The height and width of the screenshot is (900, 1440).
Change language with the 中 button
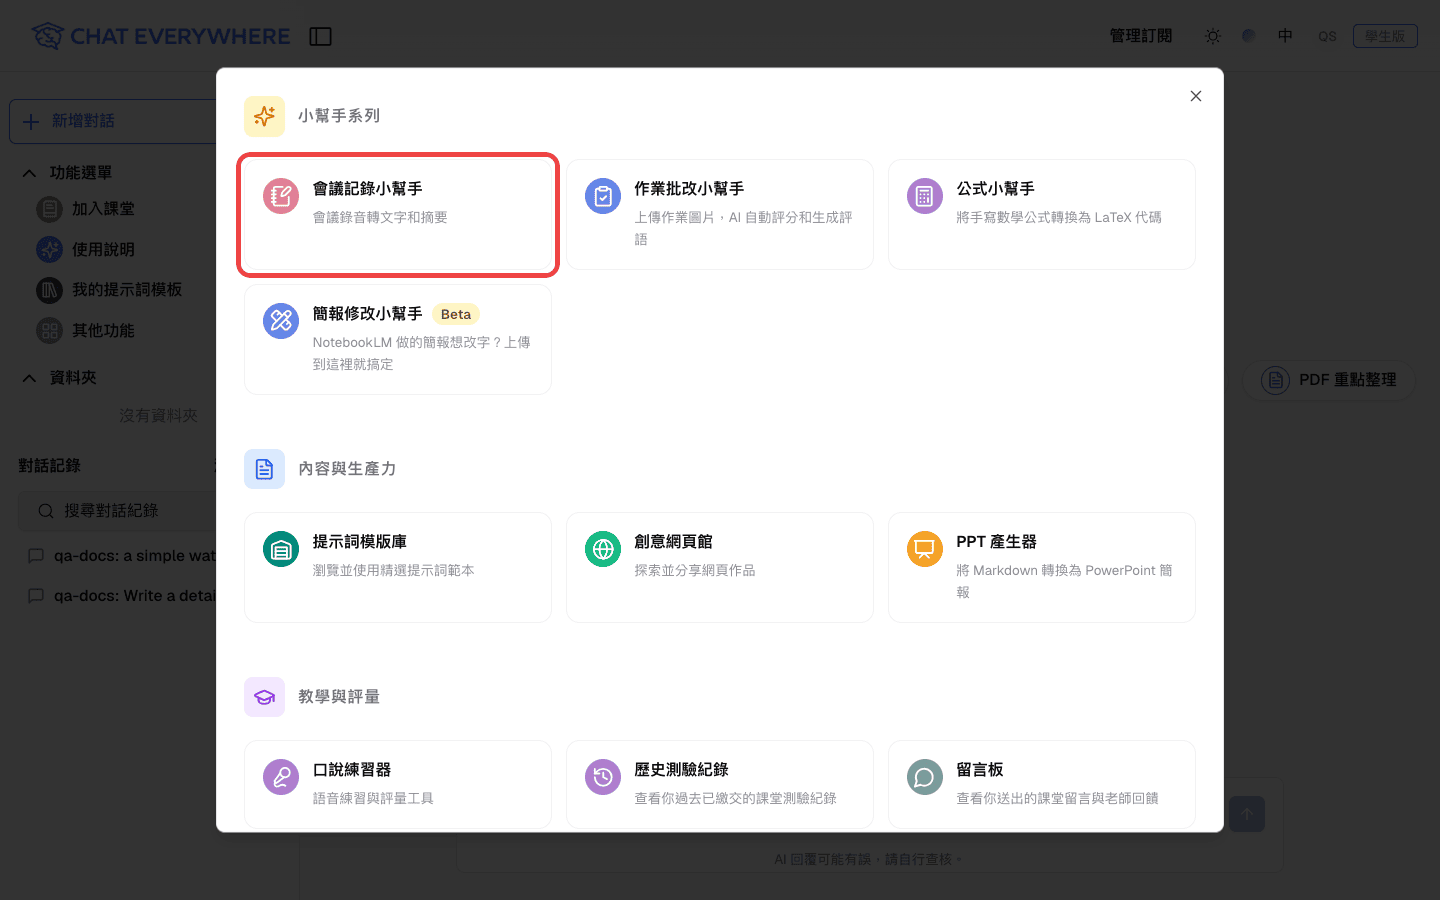point(1286,36)
